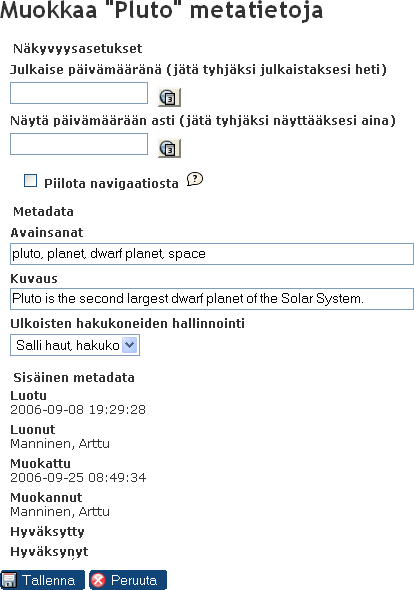Click the Näkyvyysasetukset section heading

coord(78,49)
